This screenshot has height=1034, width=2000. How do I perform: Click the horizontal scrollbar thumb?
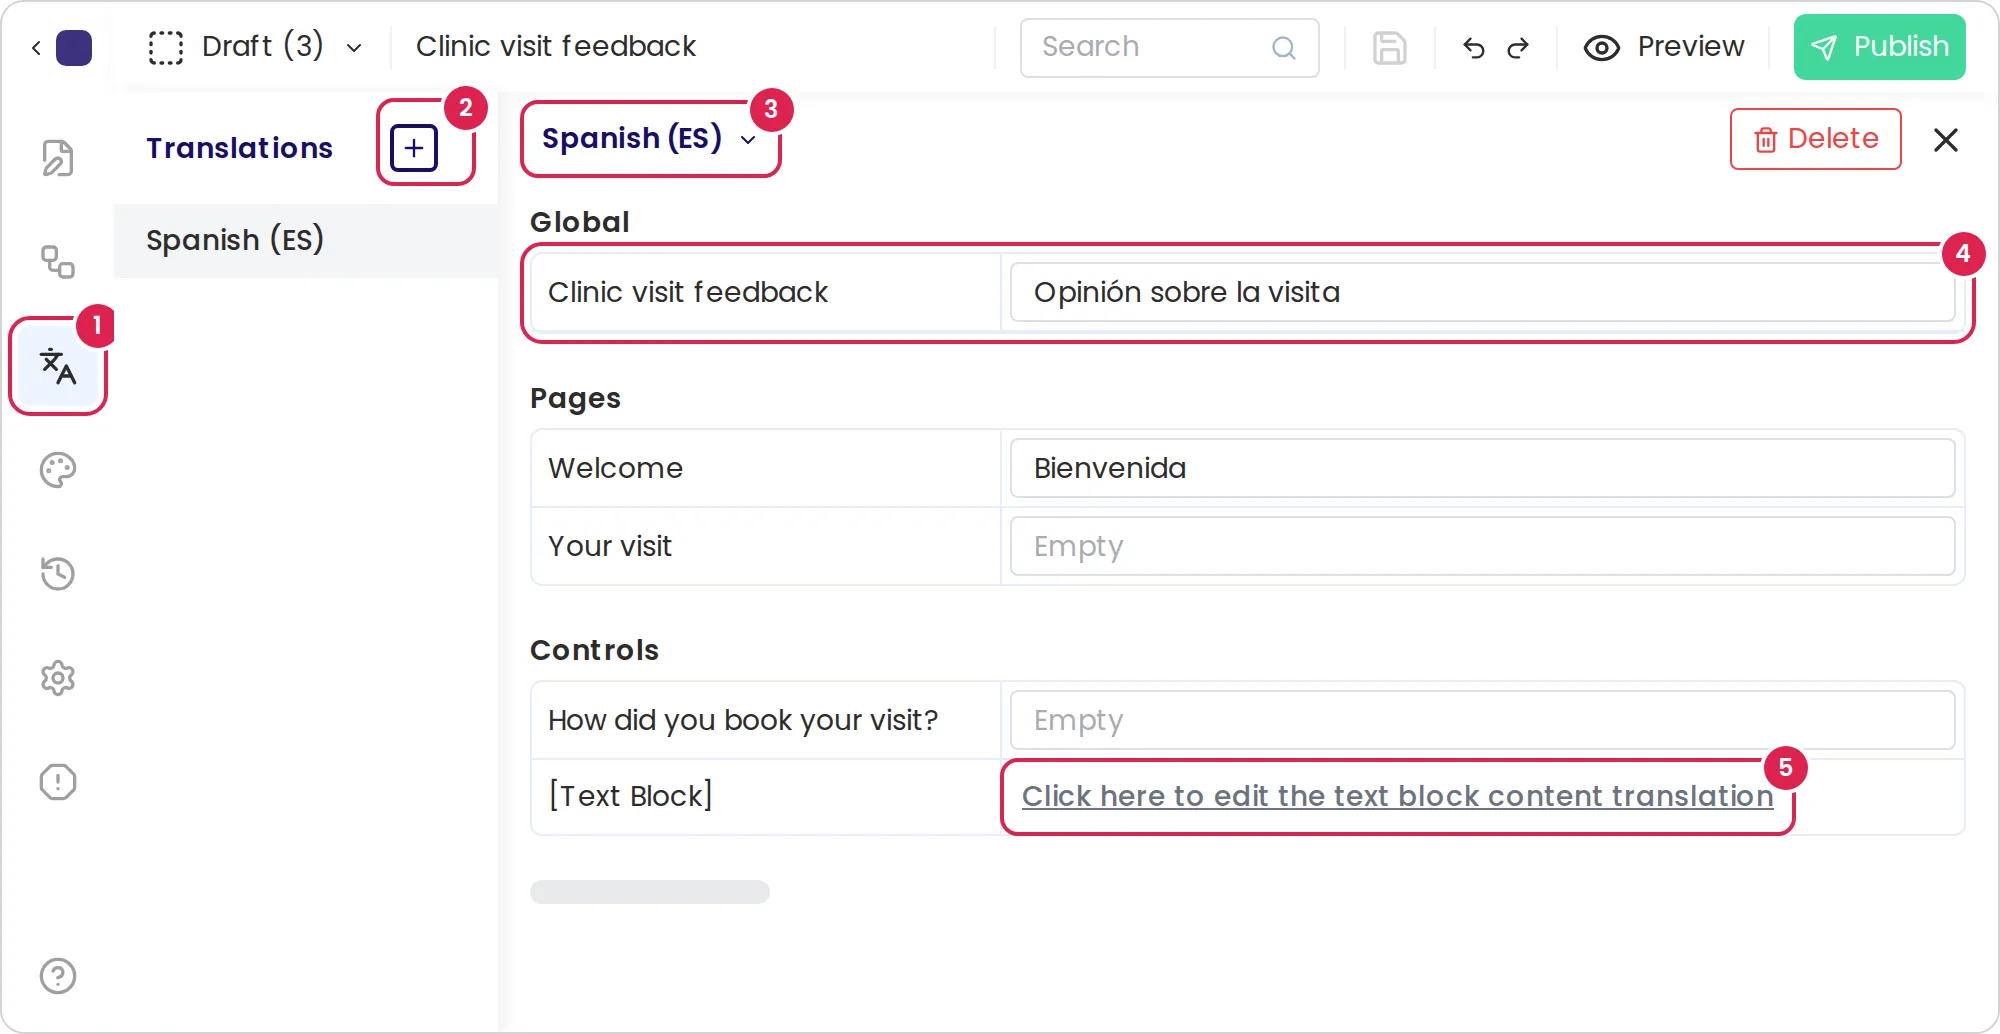(x=650, y=892)
